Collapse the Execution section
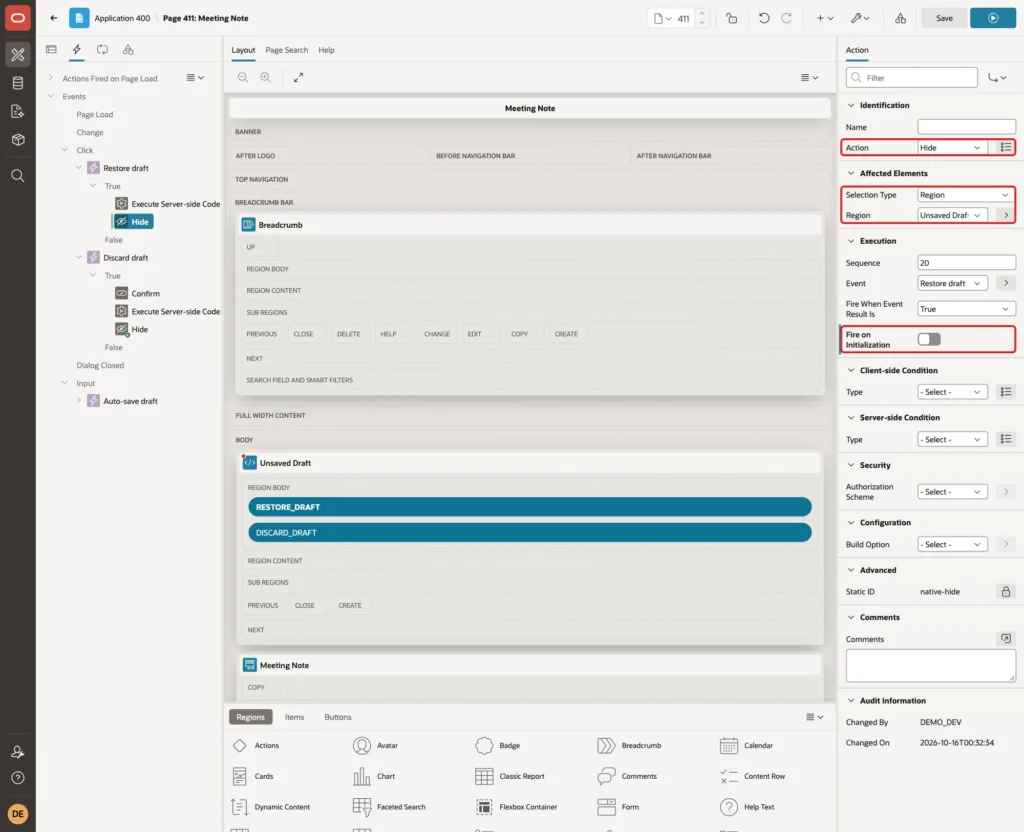The height and width of the screenshot is (832, 1024). 850,241
